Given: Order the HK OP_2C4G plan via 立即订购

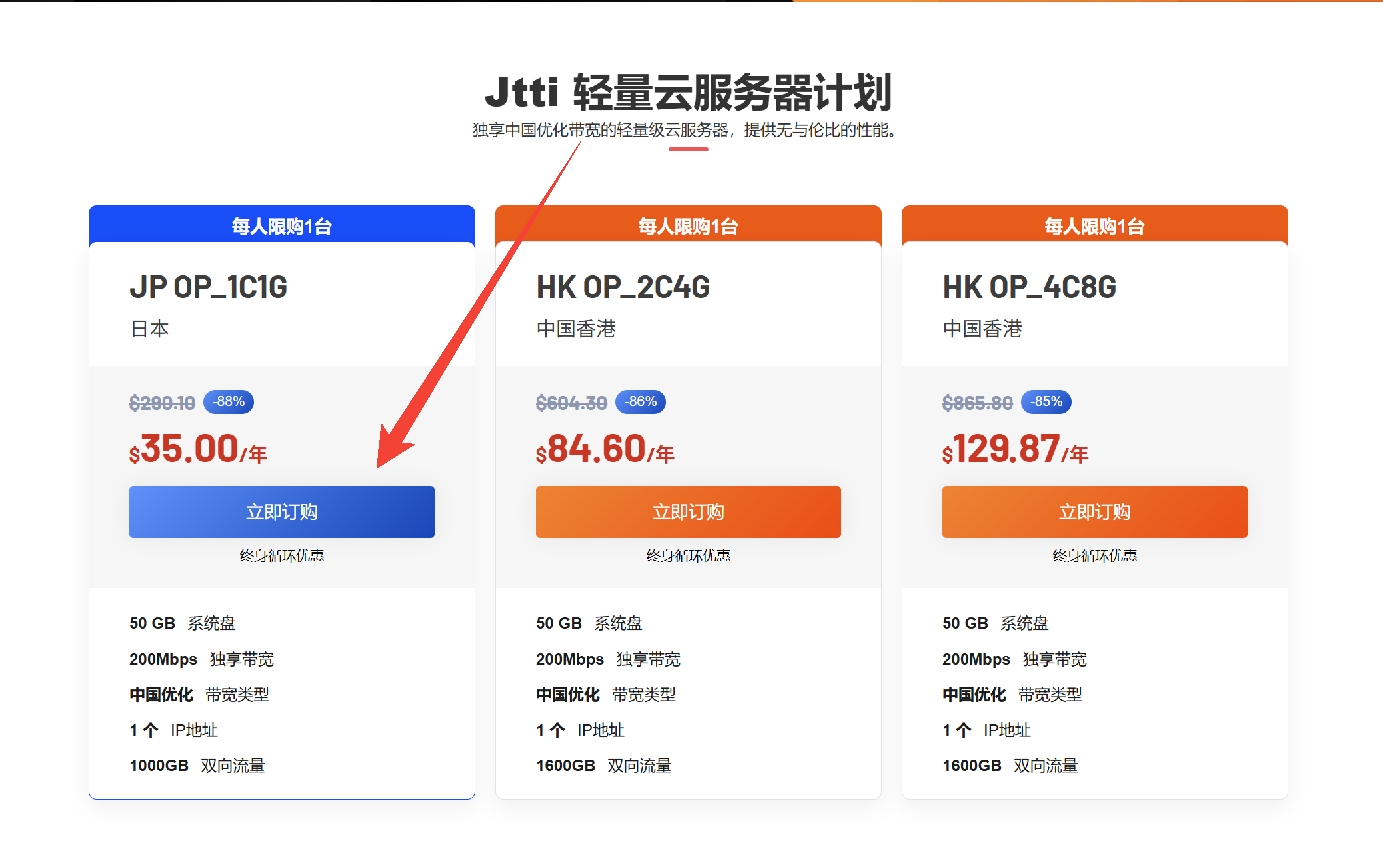Looking at the screenshot, I should (x=688, y=512).
